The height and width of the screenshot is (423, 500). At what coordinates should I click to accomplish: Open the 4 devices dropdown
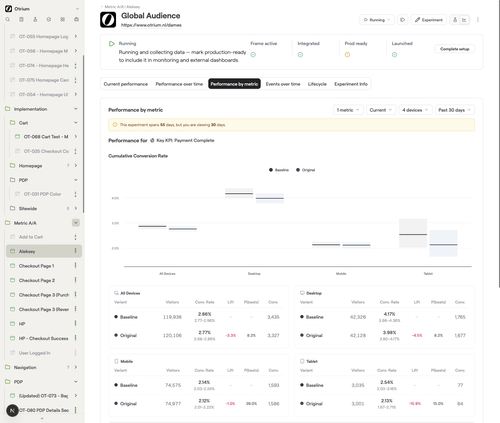[415, 110]
